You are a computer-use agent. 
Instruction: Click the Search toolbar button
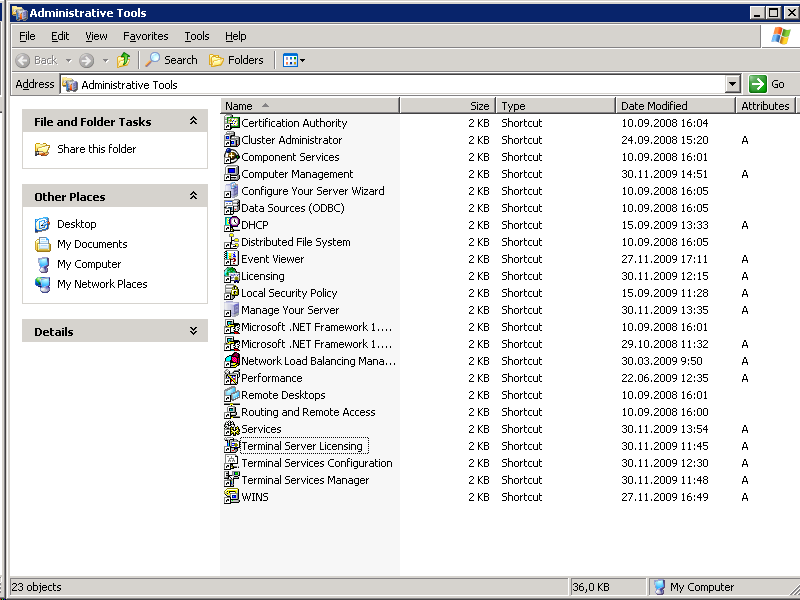pyautogui.click(x=171, y=60)
